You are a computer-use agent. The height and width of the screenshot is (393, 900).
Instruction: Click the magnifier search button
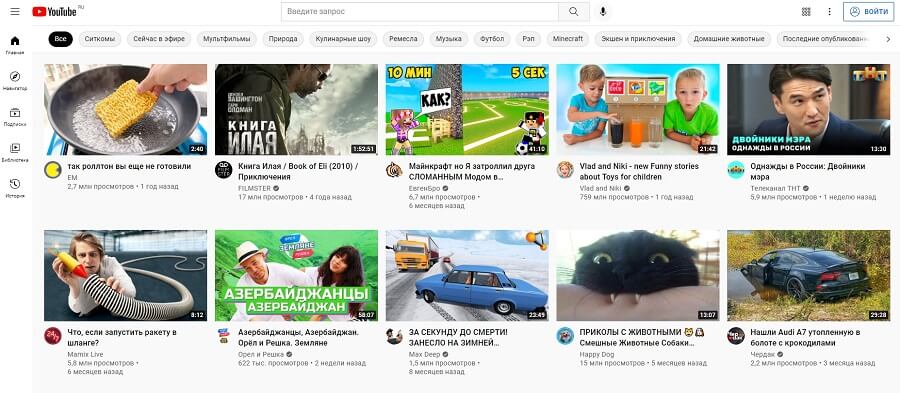pyautogui.click(x=573, y=11)
